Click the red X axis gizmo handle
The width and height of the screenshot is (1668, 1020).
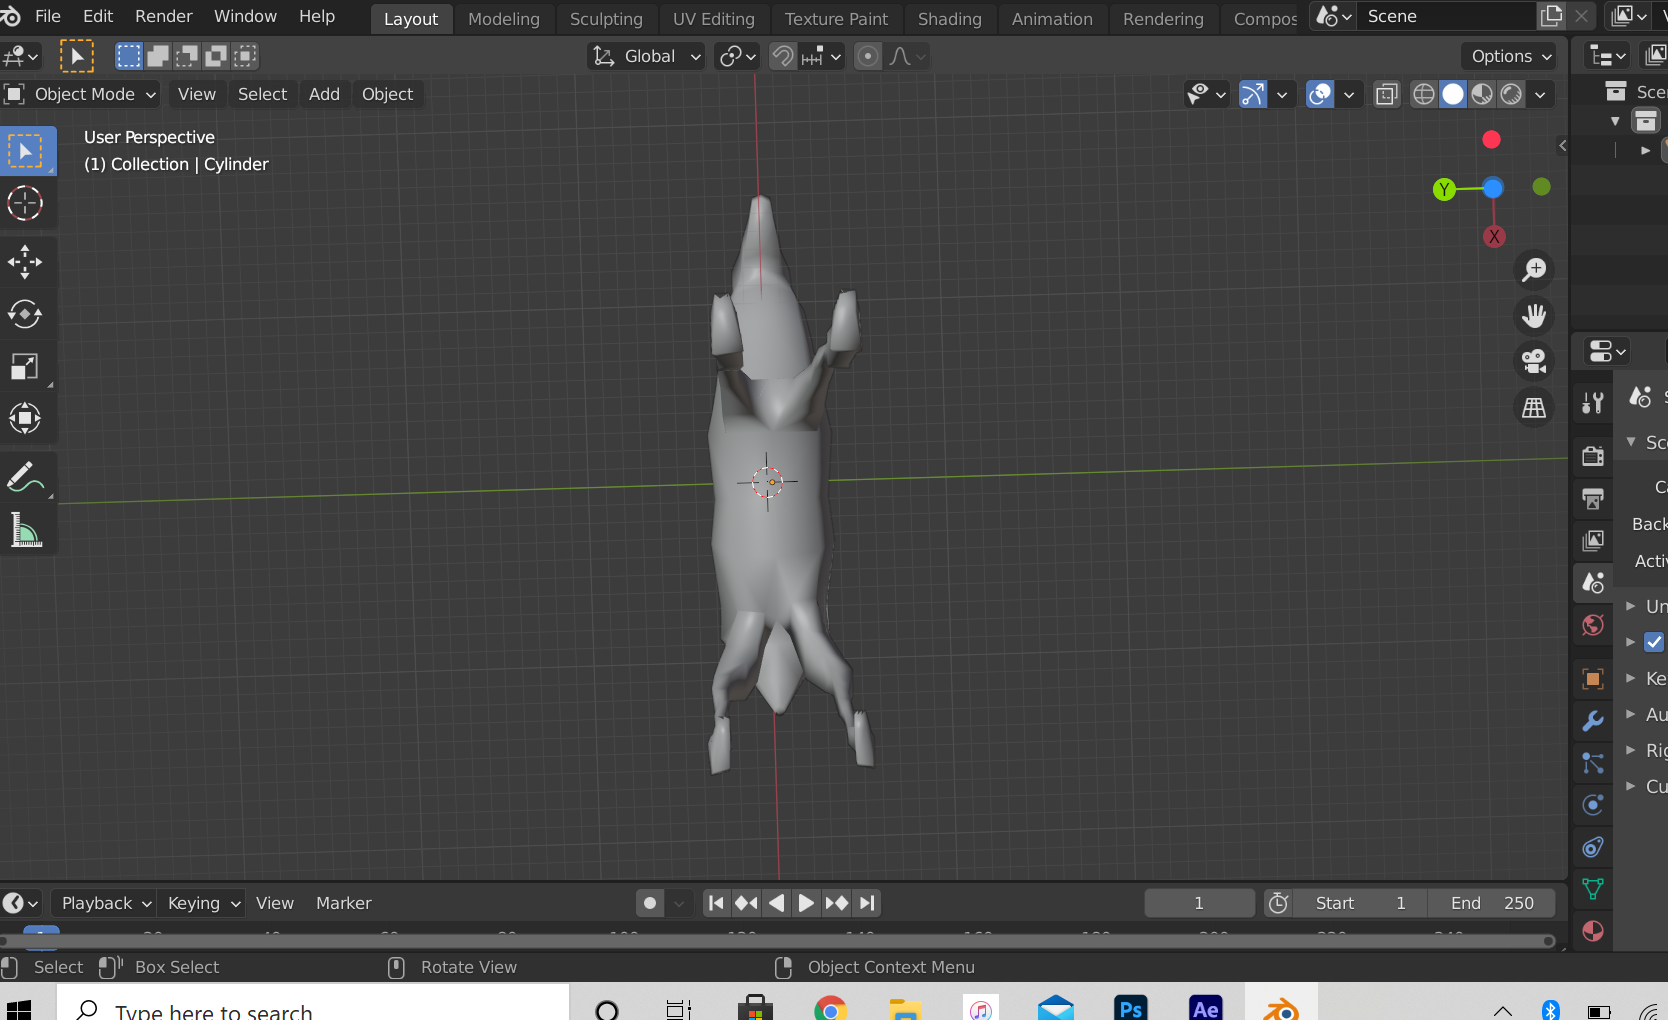pyautogui.click(x=1494, y=237)
